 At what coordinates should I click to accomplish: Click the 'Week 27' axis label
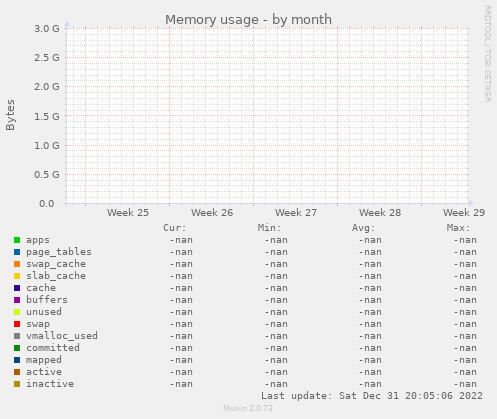tap(296, 213)
